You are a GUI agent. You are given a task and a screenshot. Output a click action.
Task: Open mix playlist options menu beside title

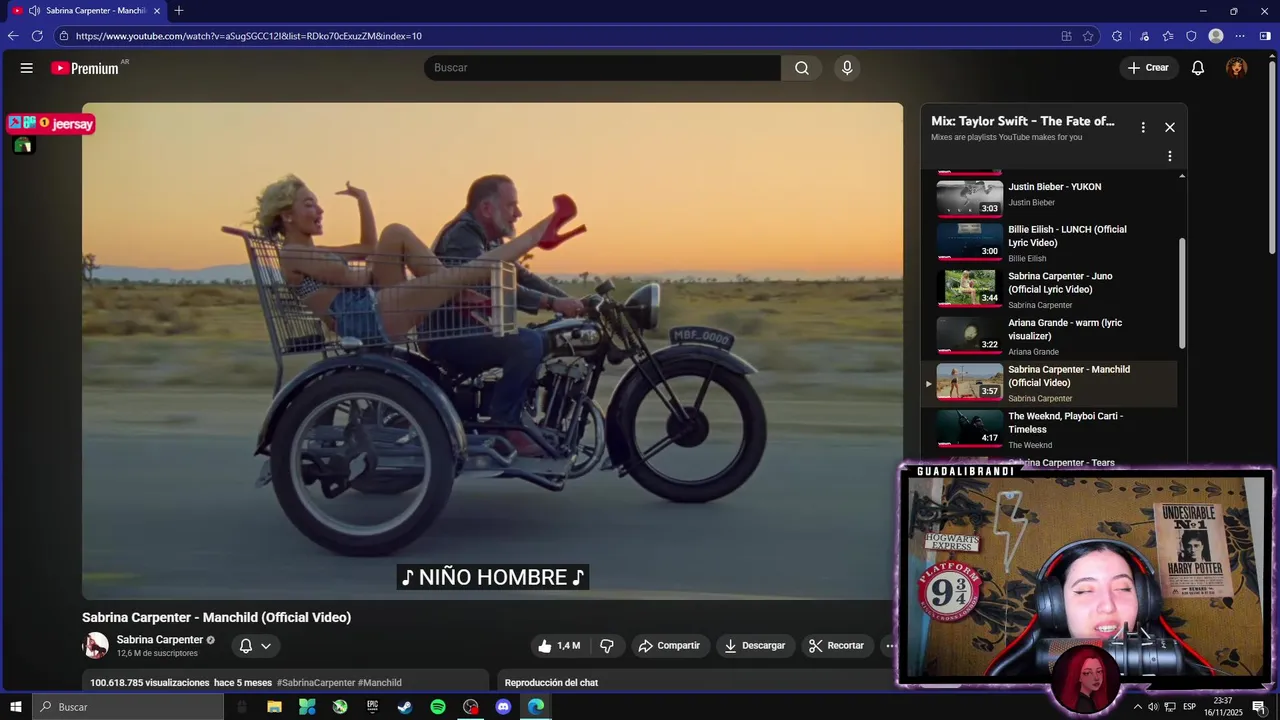click(1143, 127)
